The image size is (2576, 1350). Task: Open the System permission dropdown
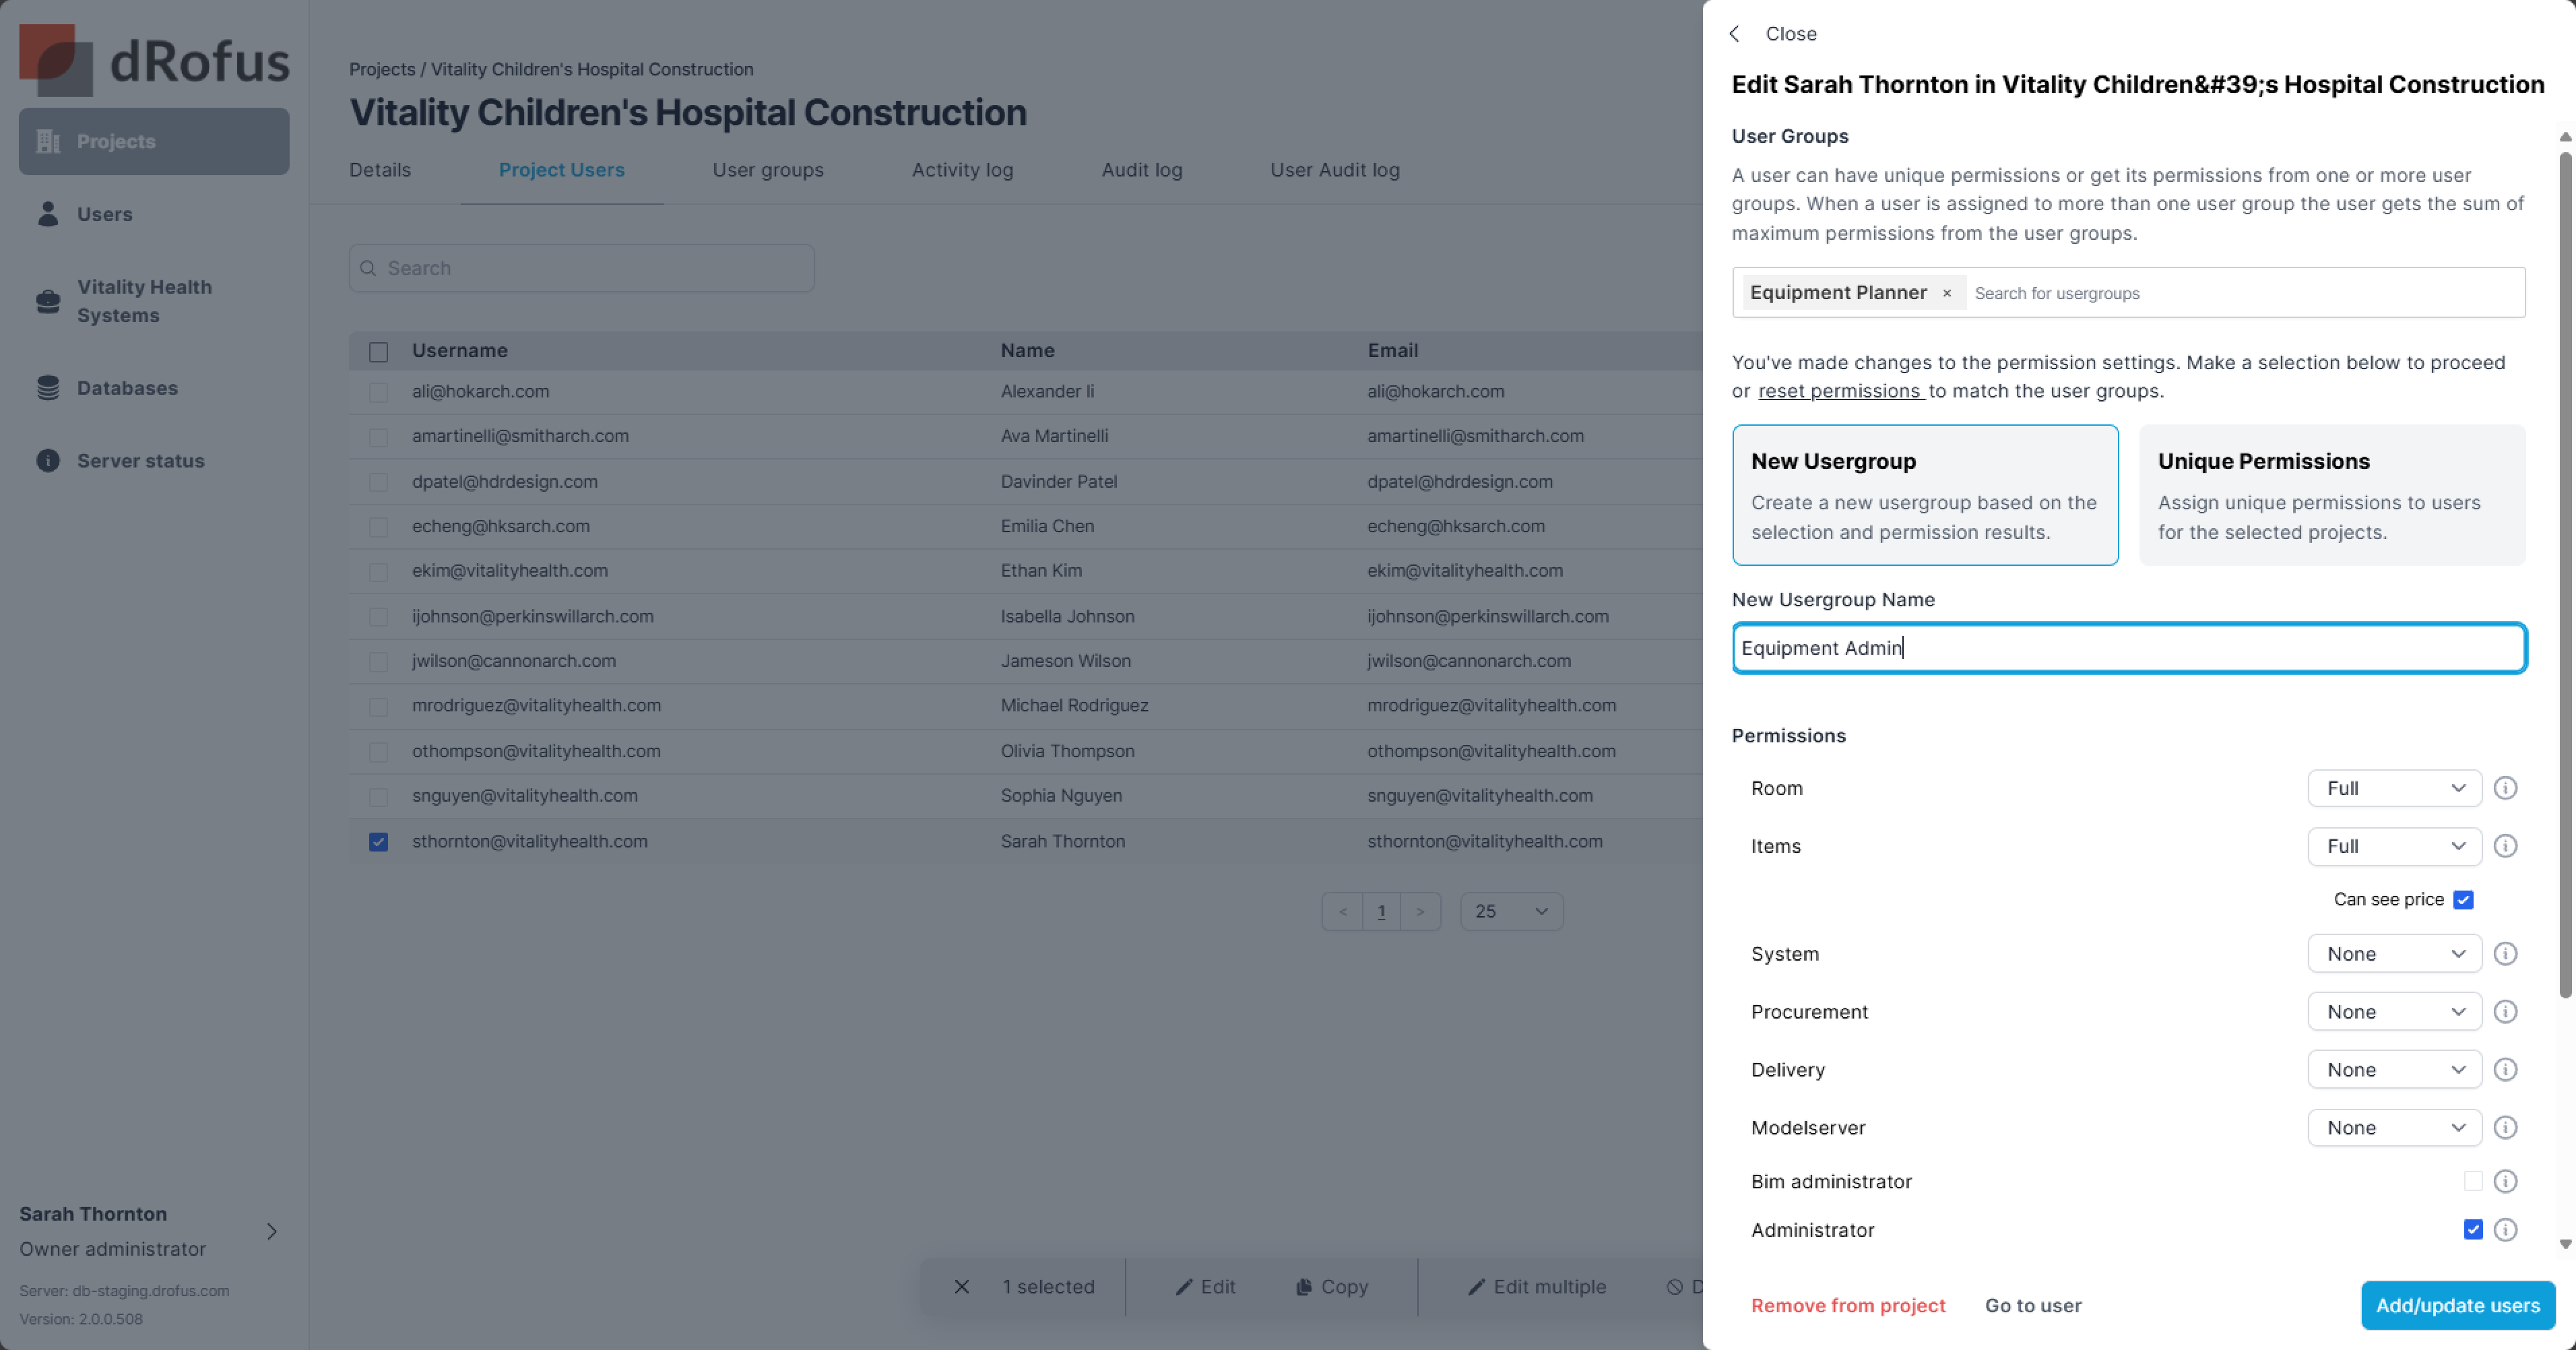(2393, 954)
